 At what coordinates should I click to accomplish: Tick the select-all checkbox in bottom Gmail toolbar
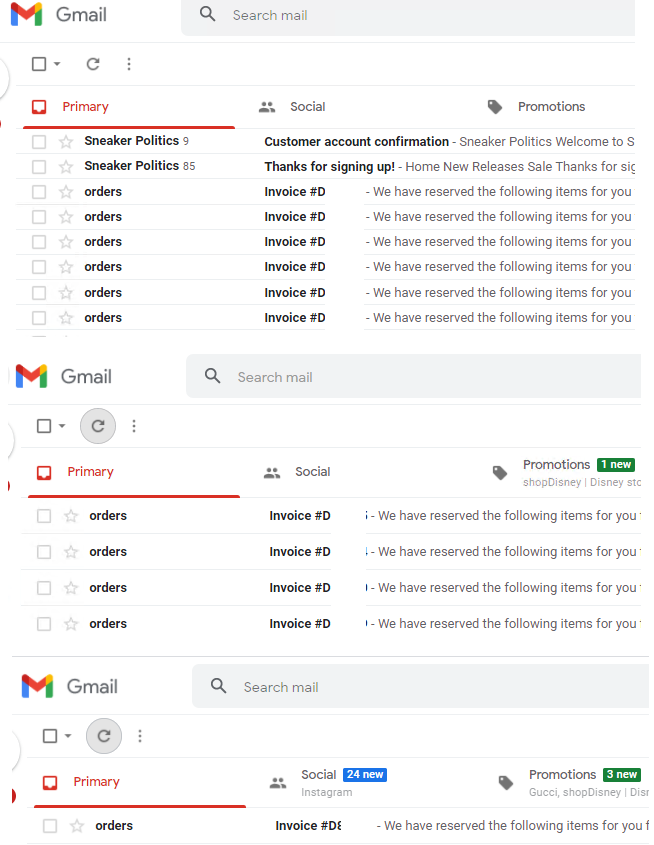tap(50, 736)
